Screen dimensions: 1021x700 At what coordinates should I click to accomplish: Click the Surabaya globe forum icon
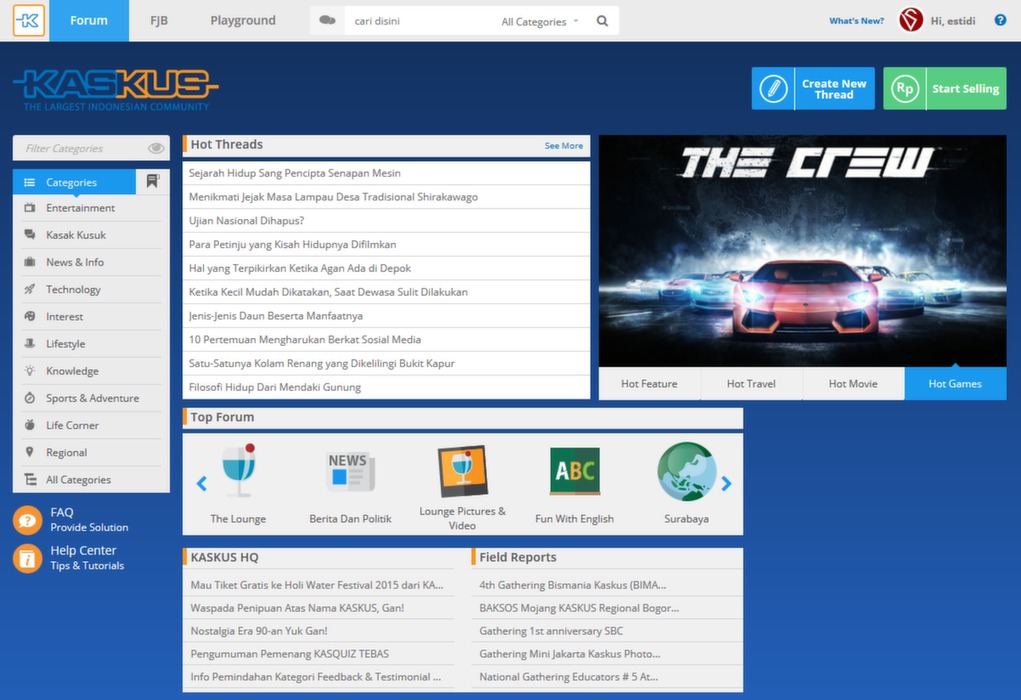[x=686, y=472]
